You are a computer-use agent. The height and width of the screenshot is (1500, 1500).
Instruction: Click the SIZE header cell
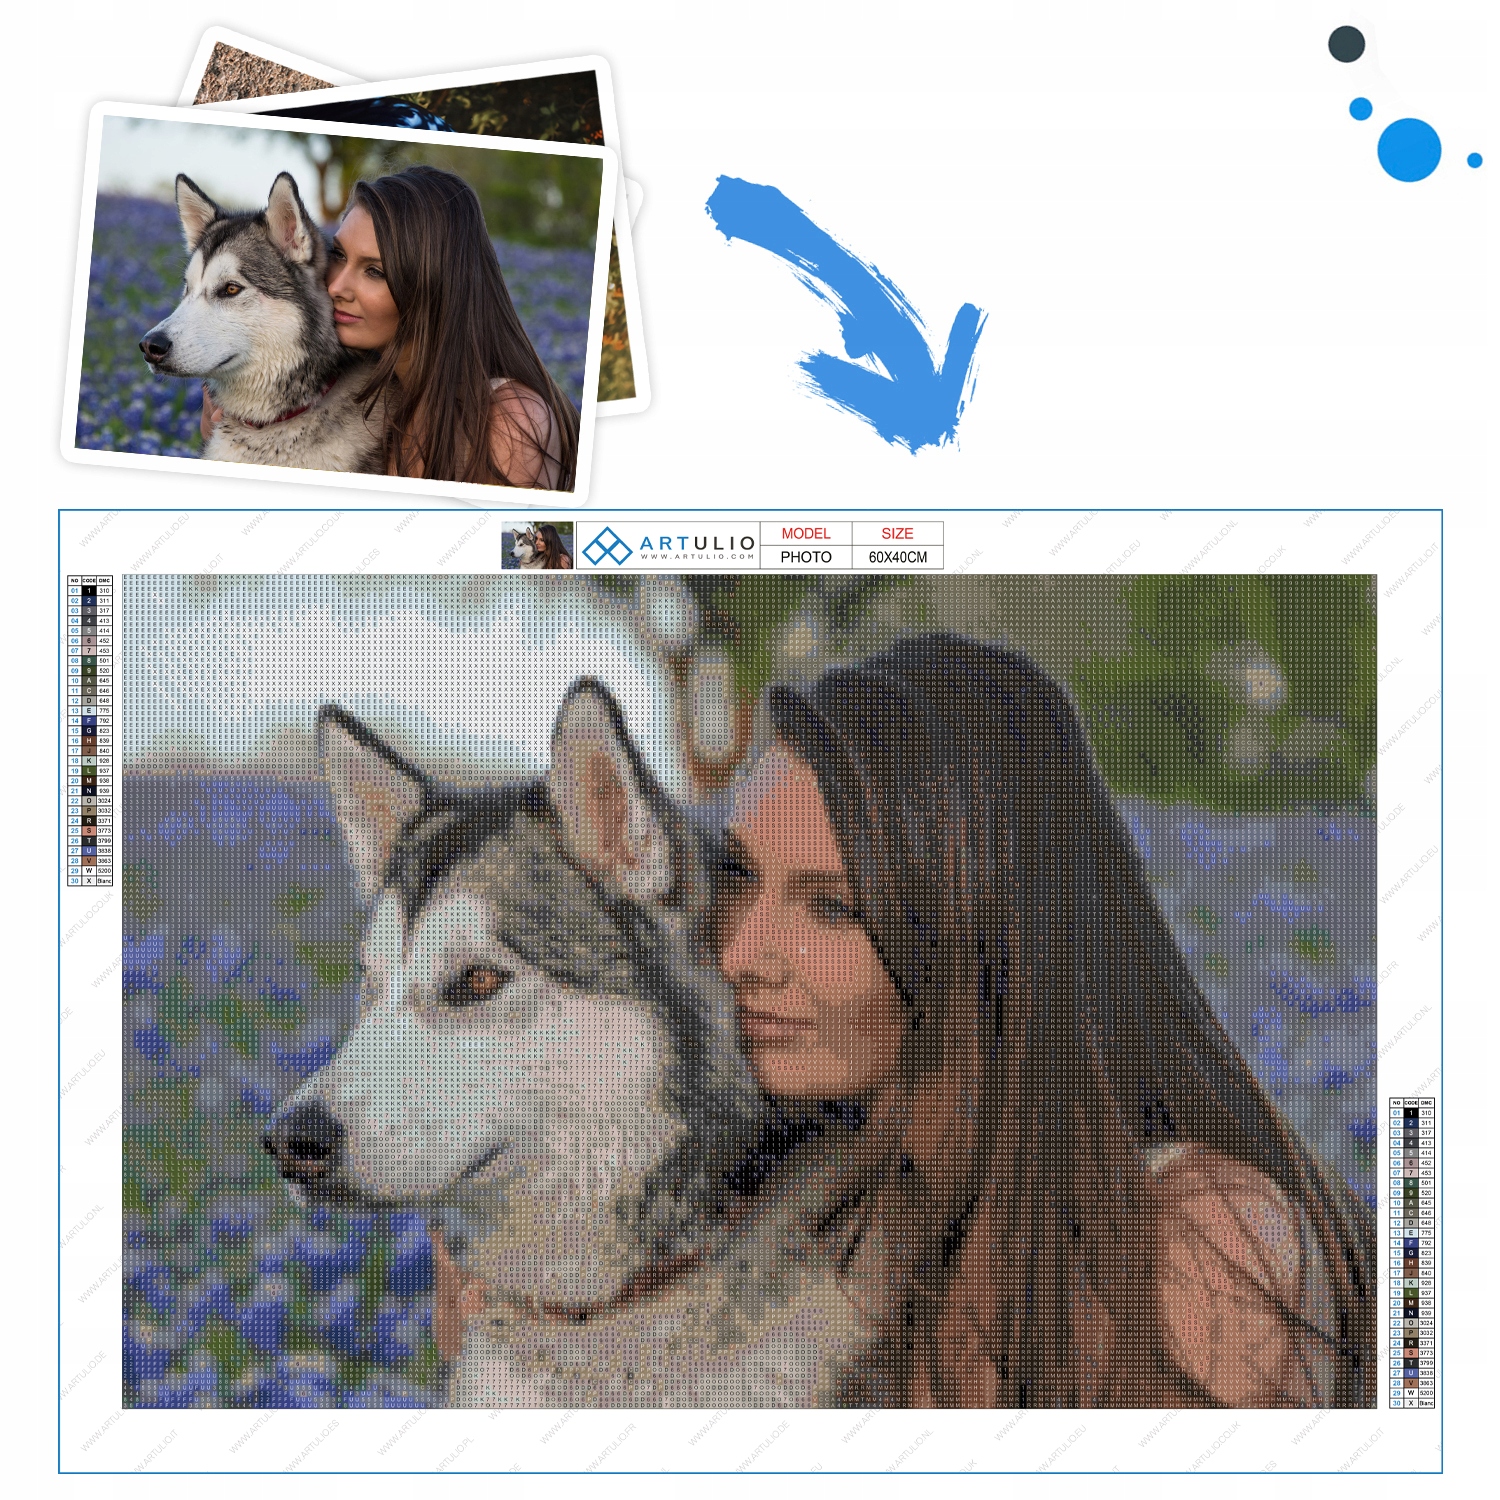tap(897, 534)
